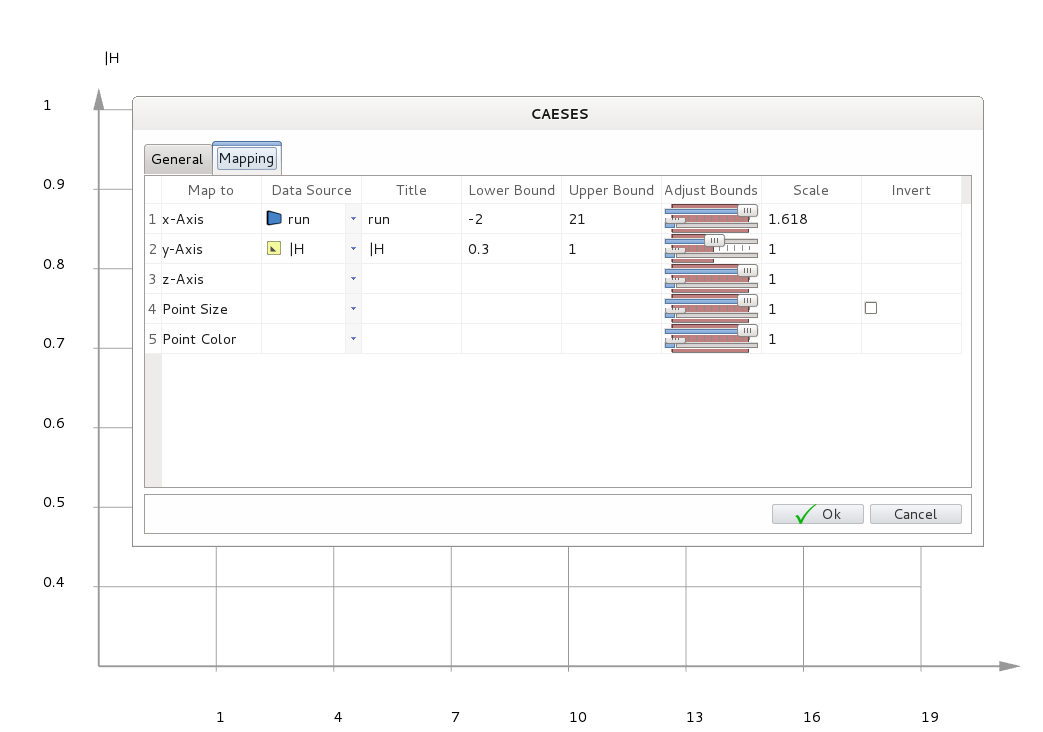Image resolution: width=1043 pixels, height=732 pixels.
Task: Confirm the dialog with Ok
Action: click(818, 514)
